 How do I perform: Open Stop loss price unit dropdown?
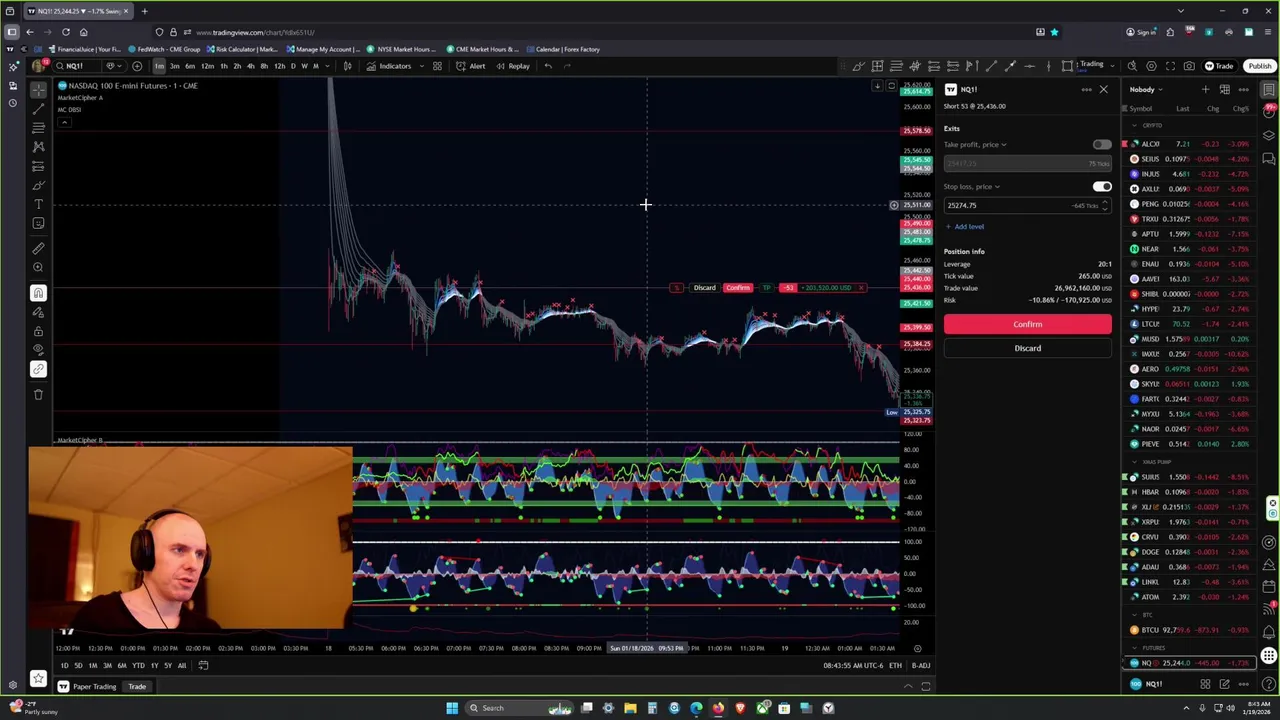click(x=972, y=187)
